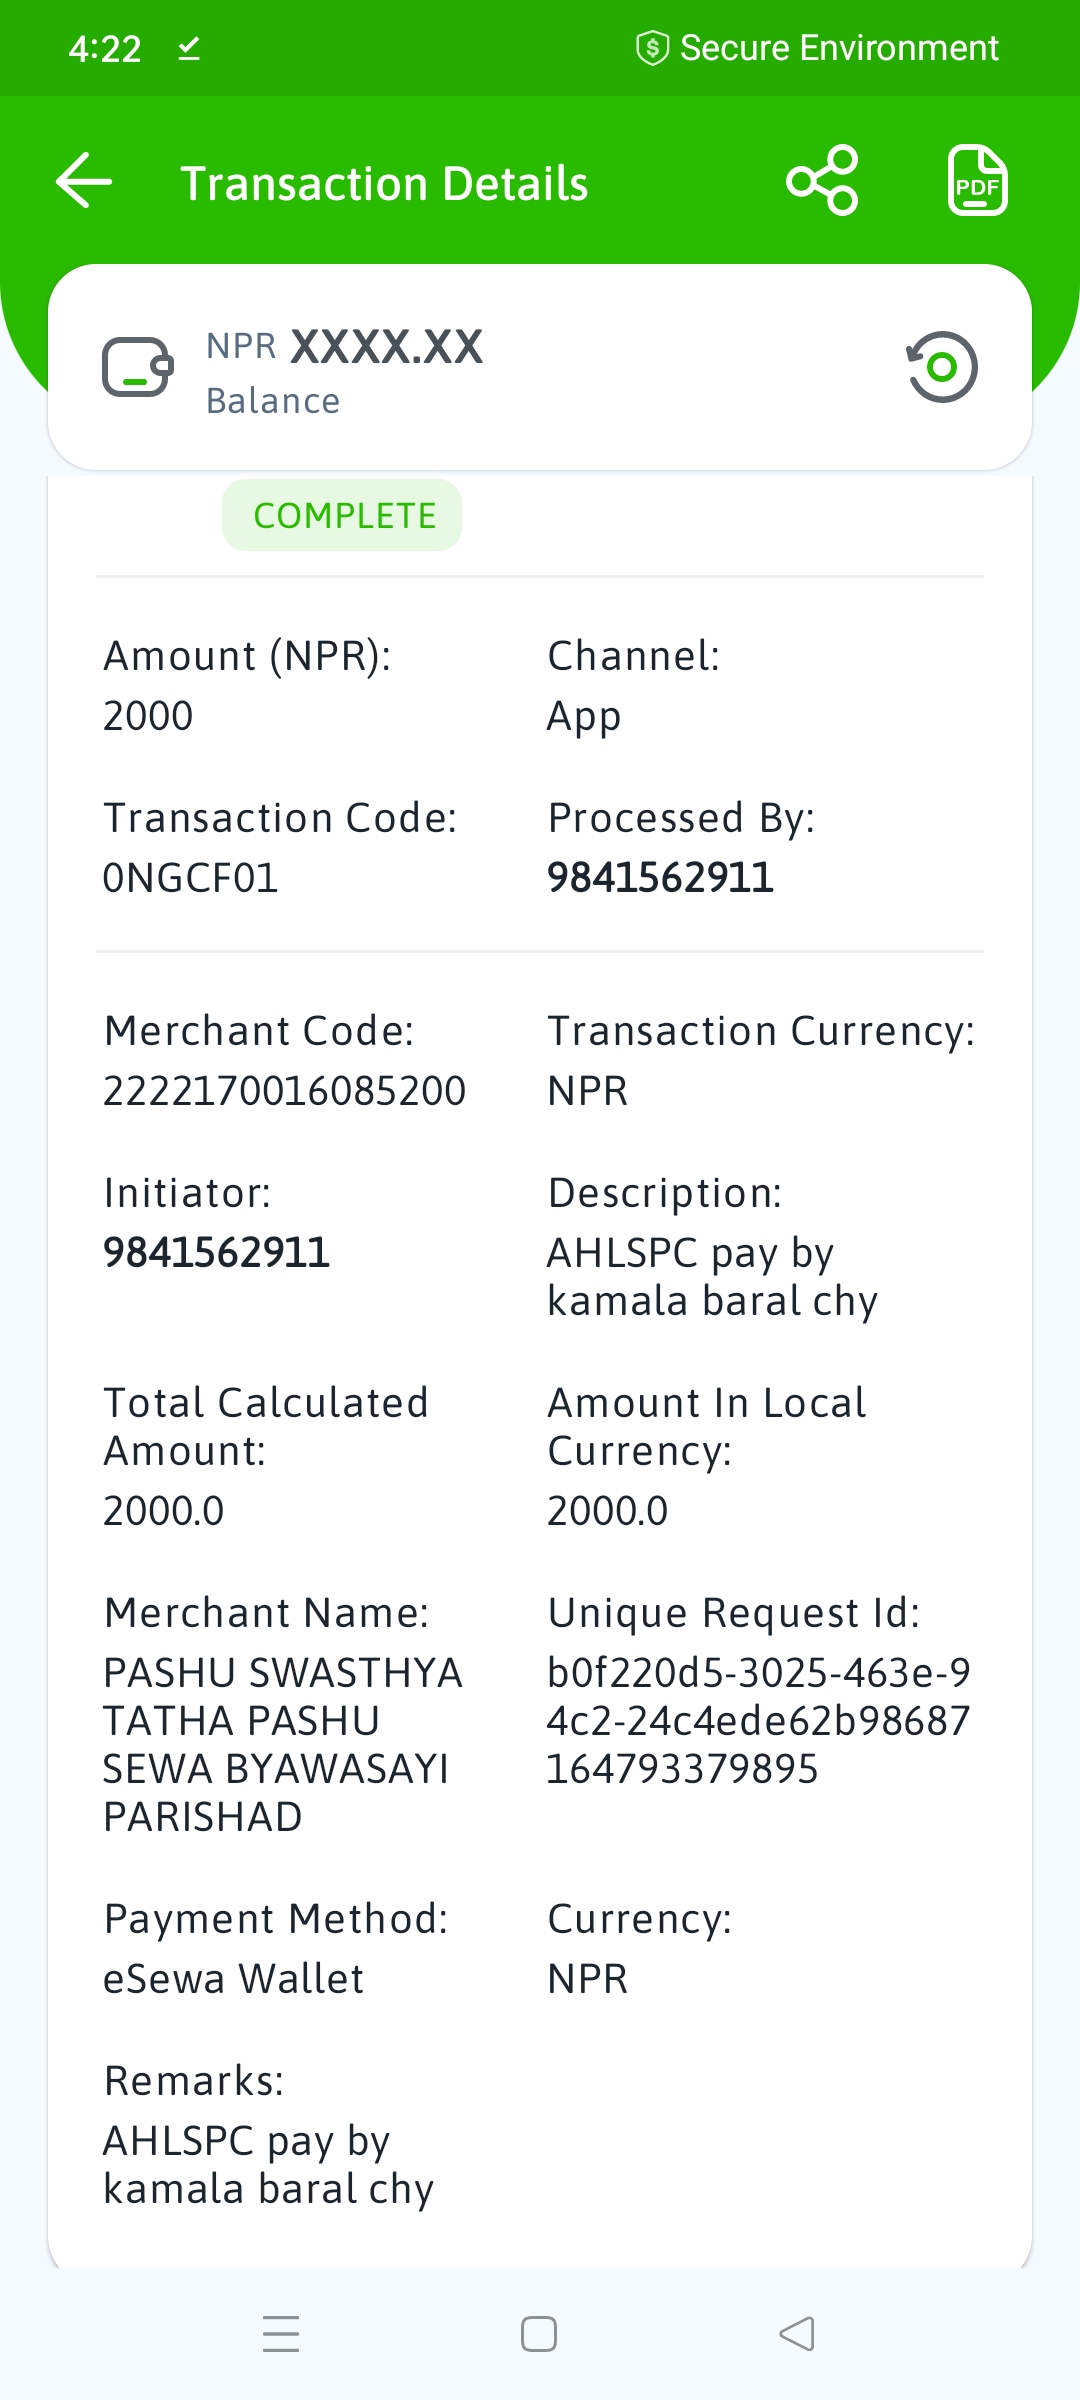The image size is (1080, 2400).
Task: Download transaction as PDF icon
Action: pos(977,181)
